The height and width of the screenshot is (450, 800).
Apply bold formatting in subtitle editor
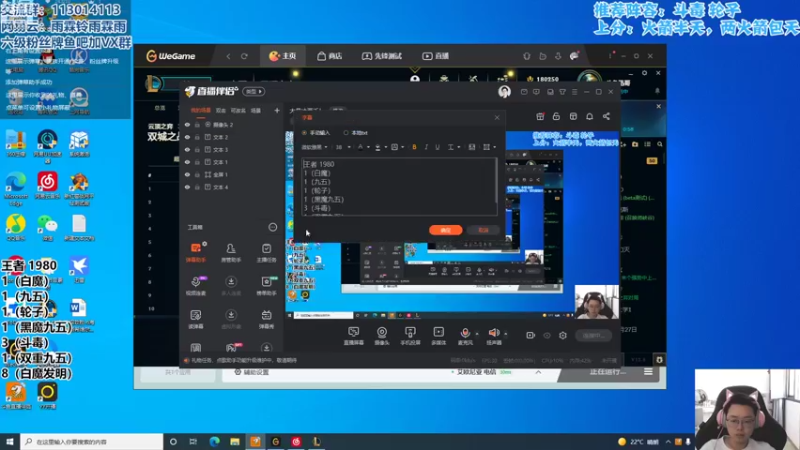point(414,147)
